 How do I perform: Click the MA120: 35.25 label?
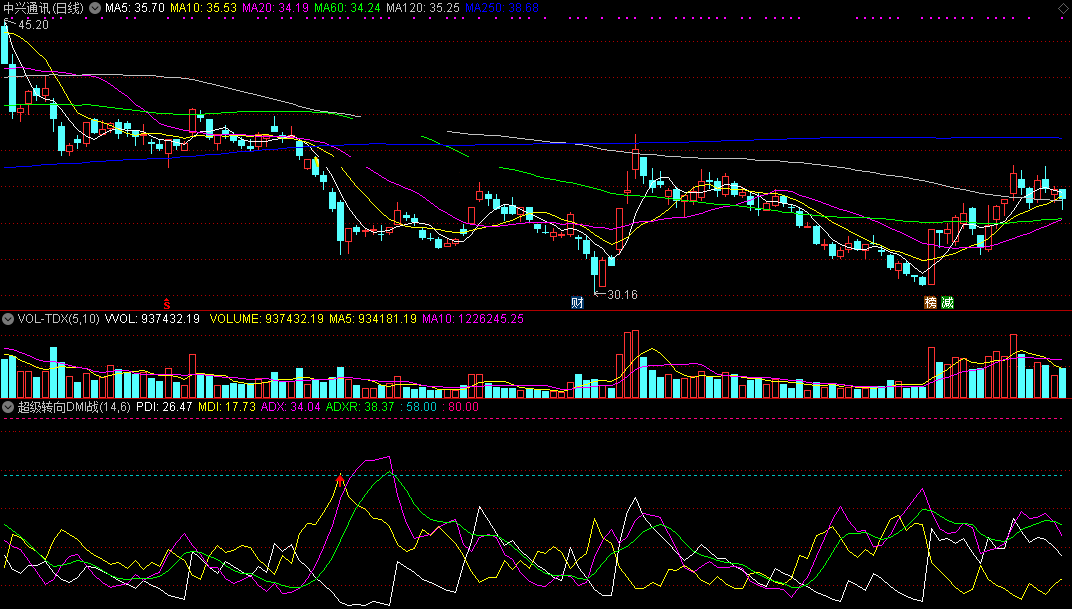(x=423, y=8)
